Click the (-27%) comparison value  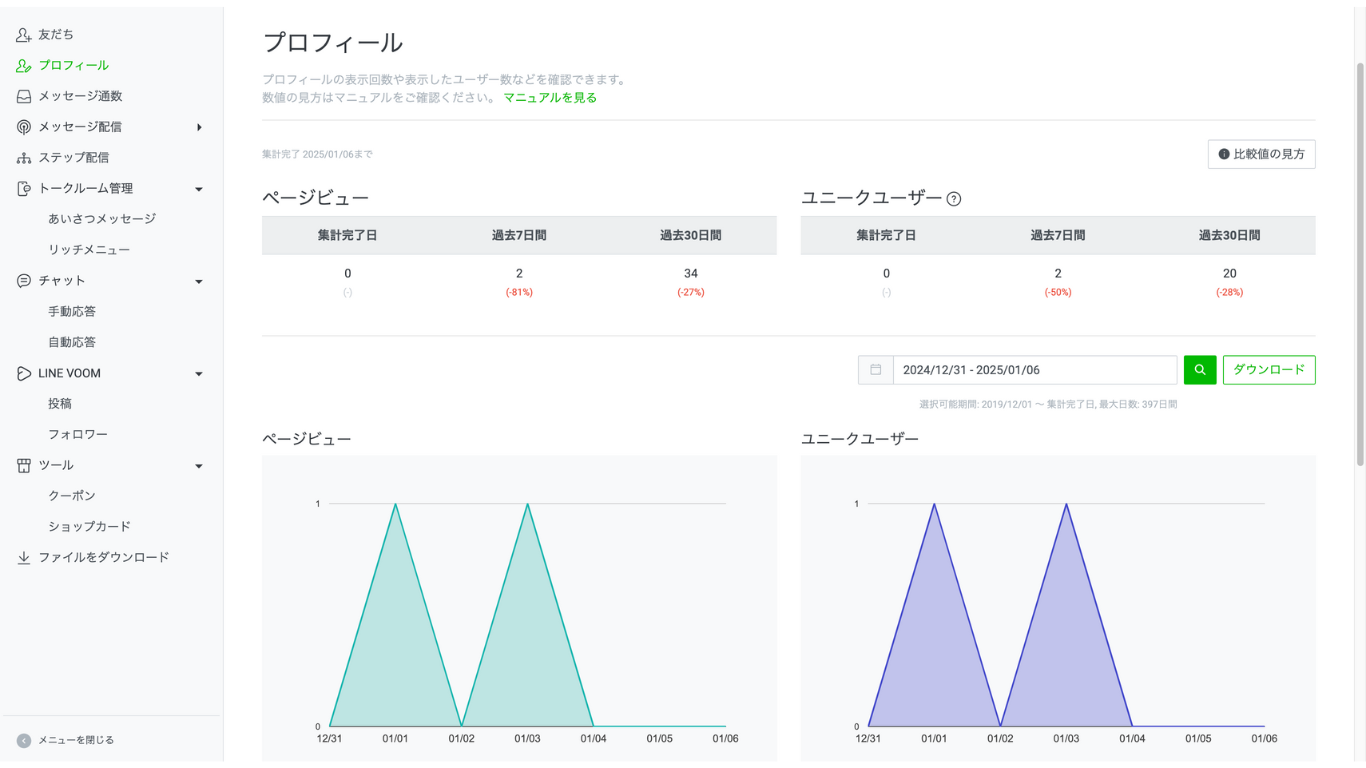pos(691,293)
